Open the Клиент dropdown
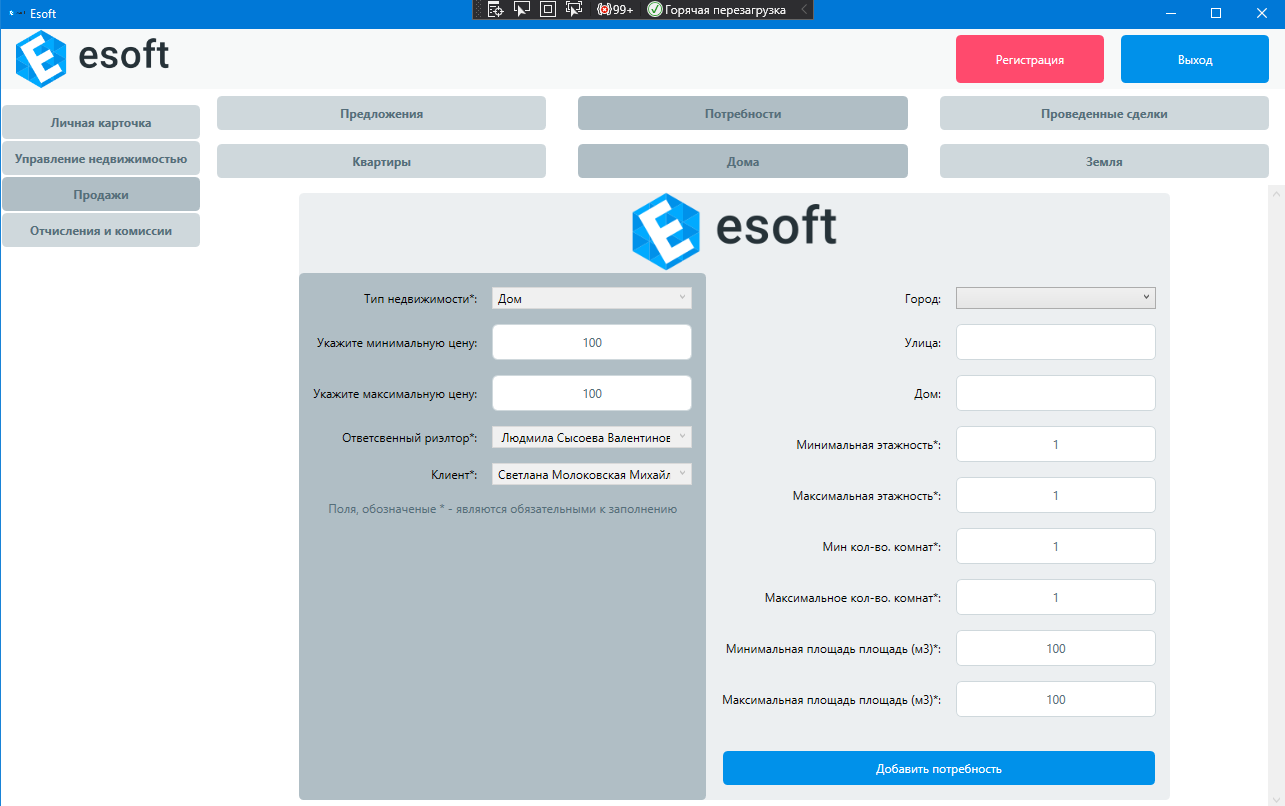Image resolution: width=1285 pixels, height=806 pixels. click(x=591, y=473)
